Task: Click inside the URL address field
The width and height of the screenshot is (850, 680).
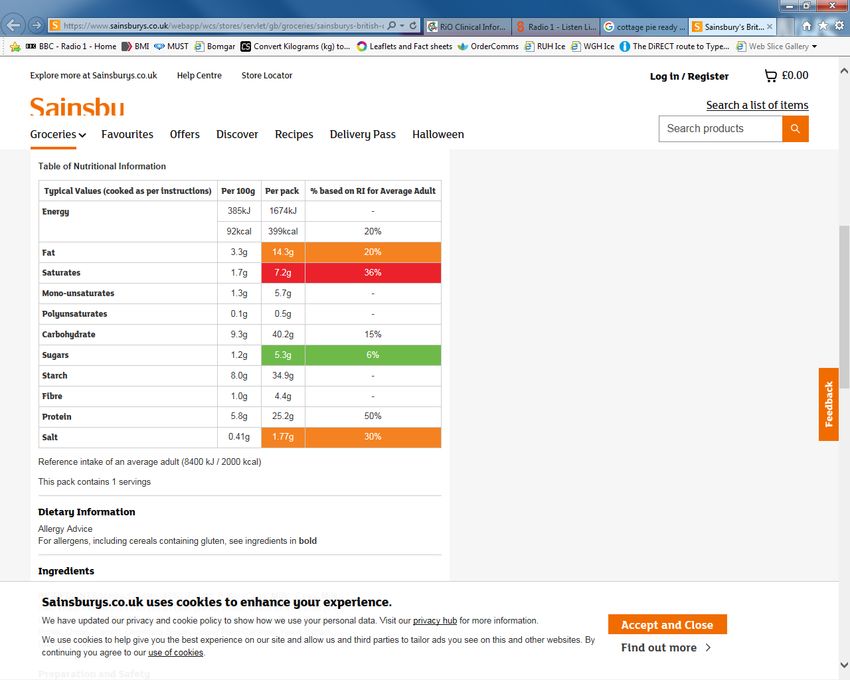Action: click(x=222, y=25)
